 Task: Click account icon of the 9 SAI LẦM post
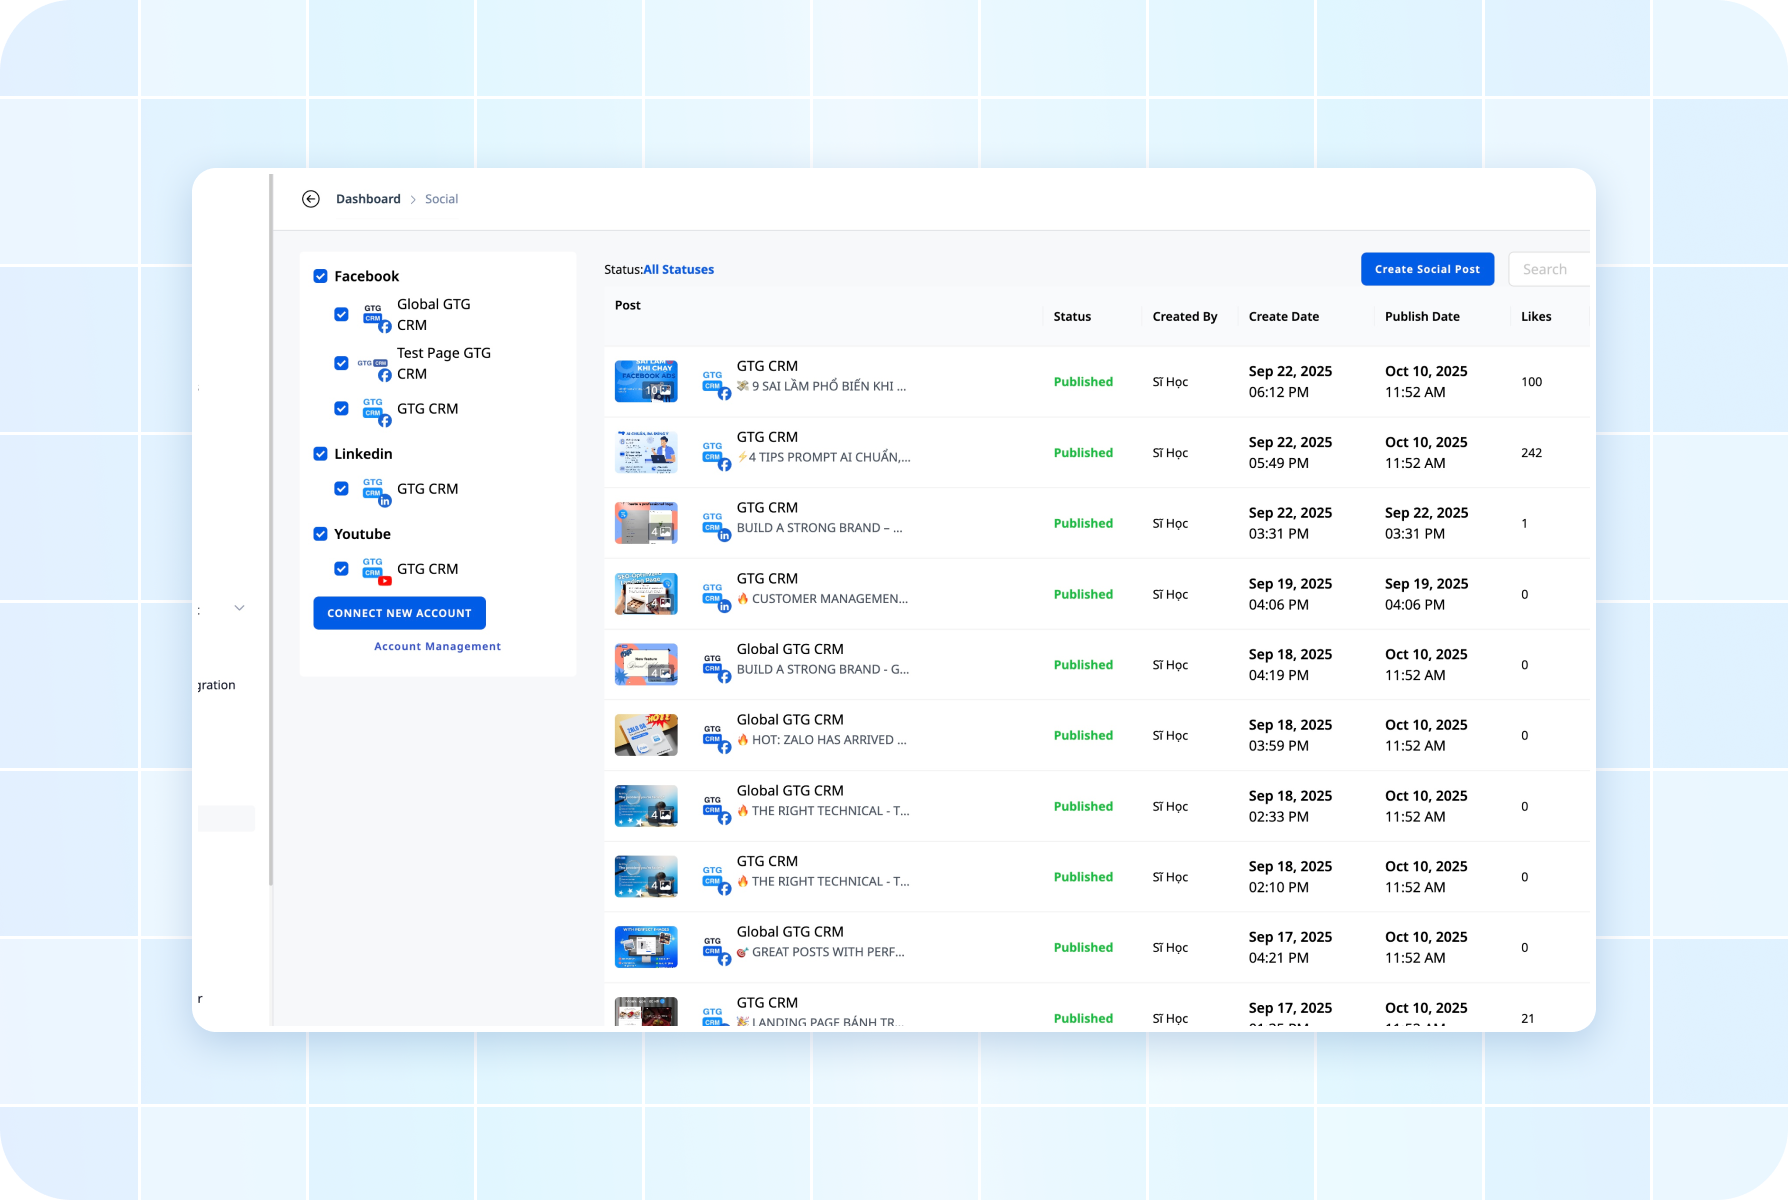716,383
